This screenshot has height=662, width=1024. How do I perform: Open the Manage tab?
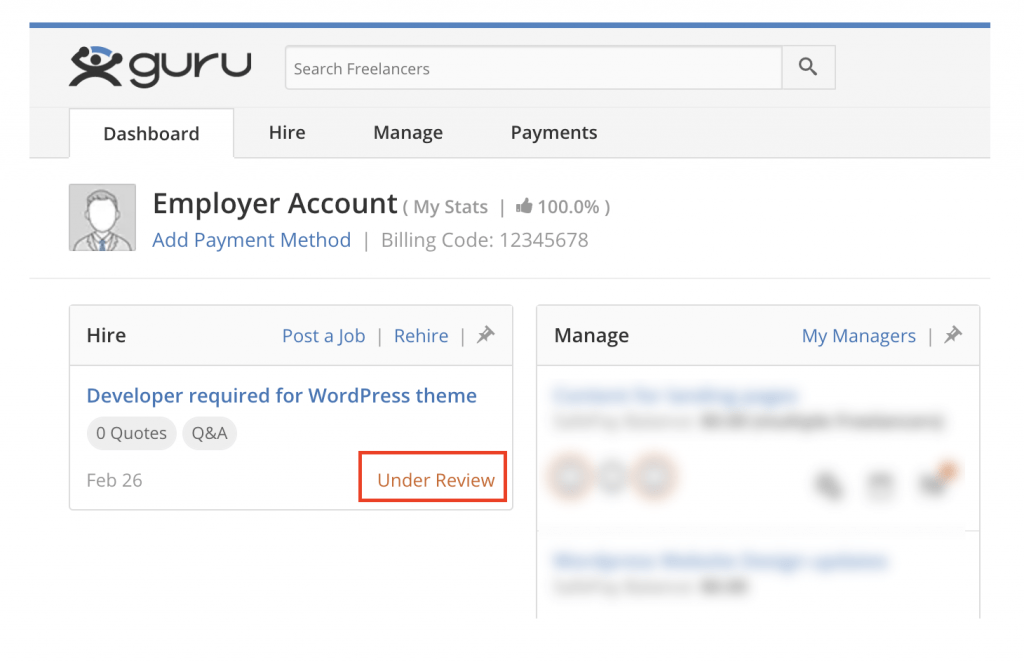tap(407, 132)
